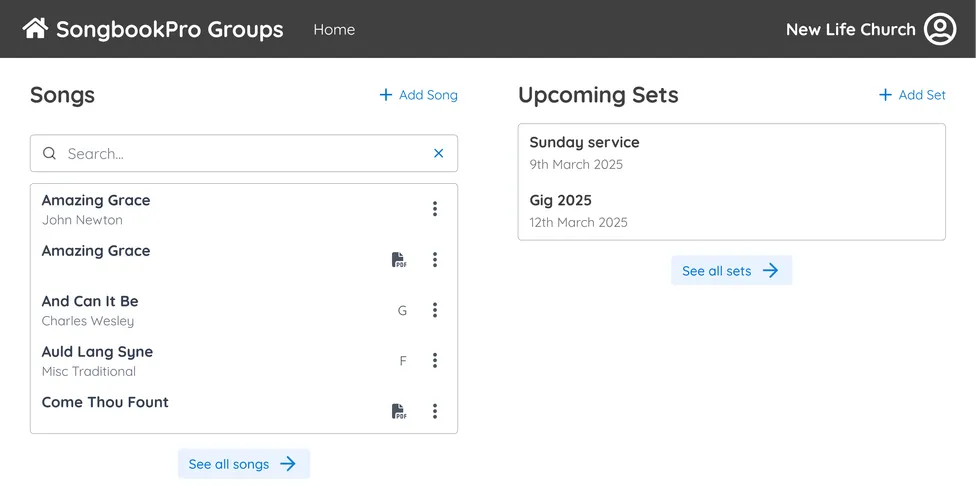Viewport: 976px width, 502px height.
Task: Click the Add Song button
Action: tap(418, 95)
